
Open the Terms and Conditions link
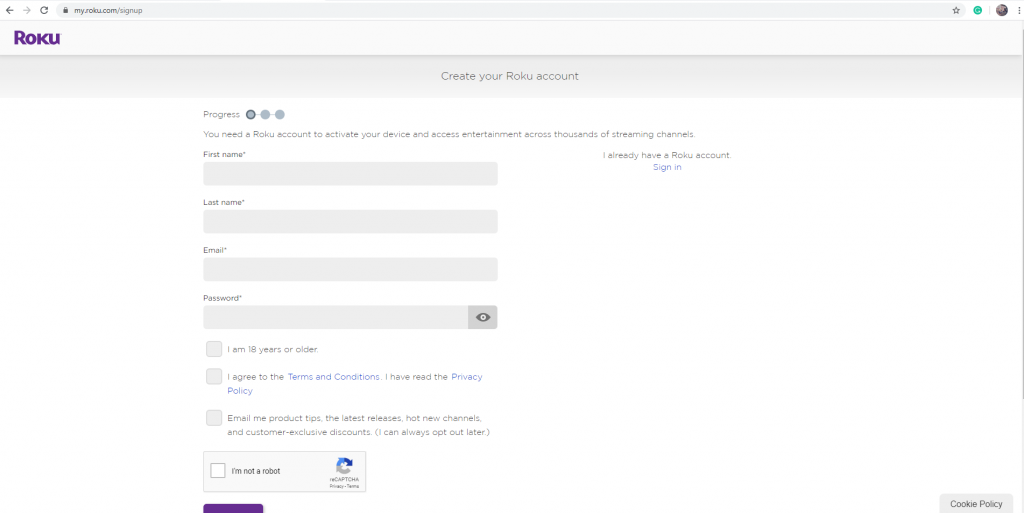(x=334, y=377)
